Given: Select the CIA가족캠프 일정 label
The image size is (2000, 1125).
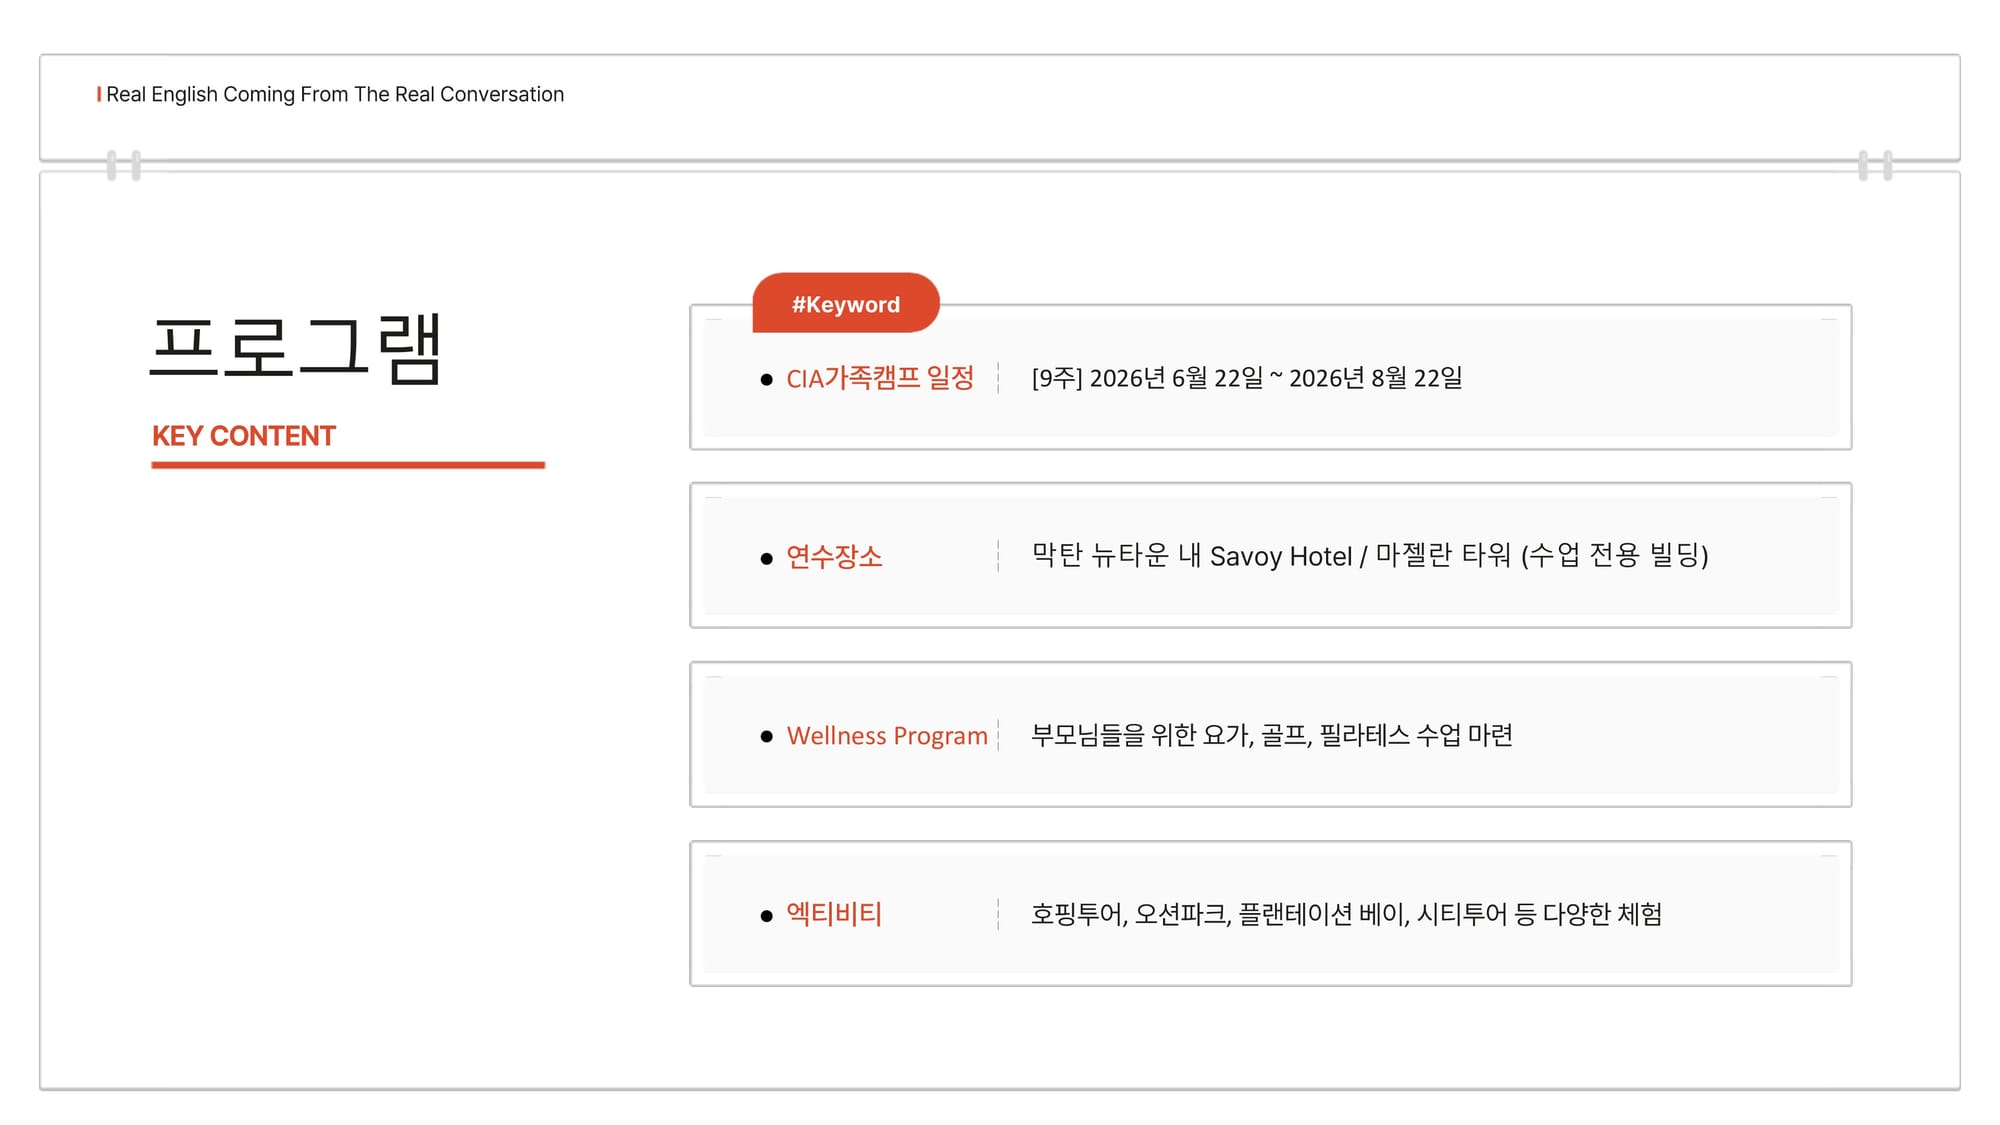Looking at the screenshot, I should click(x=879, y=378).
